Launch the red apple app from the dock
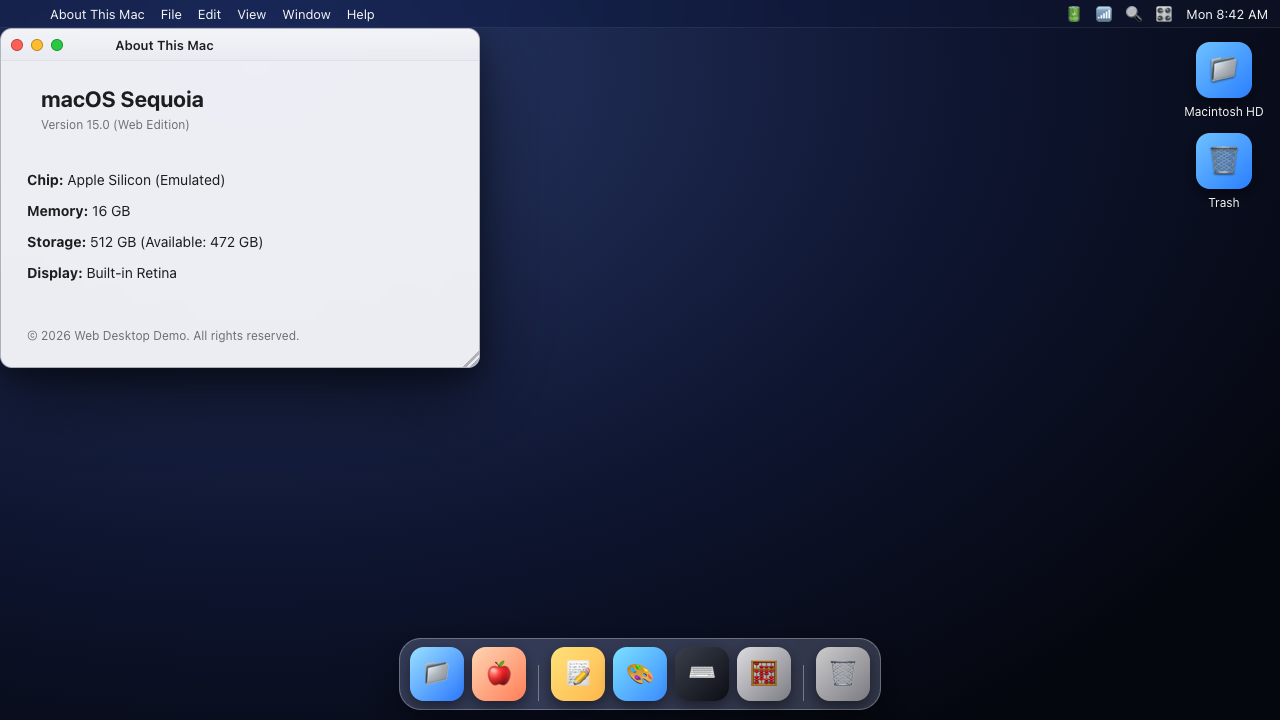 click(499, 674)
